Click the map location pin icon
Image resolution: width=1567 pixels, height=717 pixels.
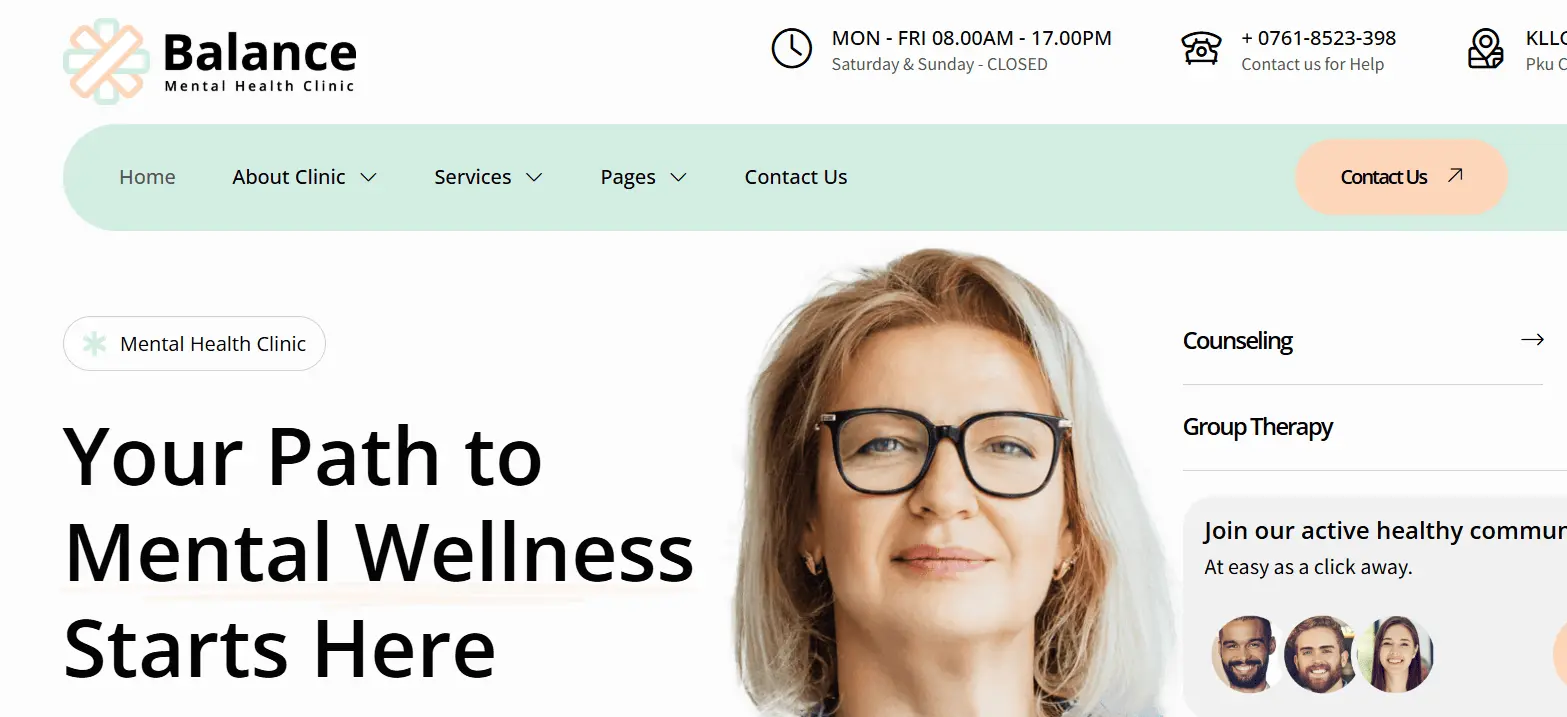(1486, 48)
